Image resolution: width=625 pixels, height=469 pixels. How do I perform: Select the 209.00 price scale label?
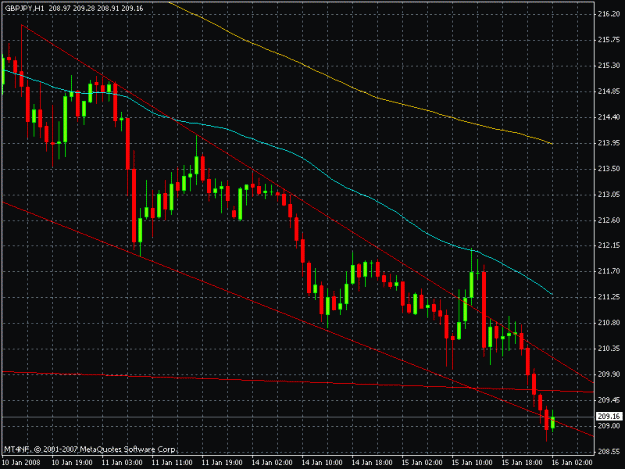(x=609, y=426)
